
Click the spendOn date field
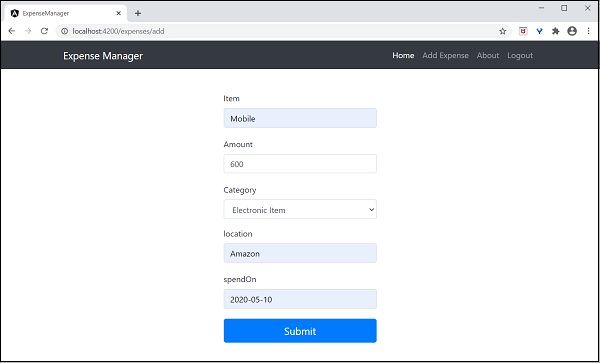coord(300,299)
